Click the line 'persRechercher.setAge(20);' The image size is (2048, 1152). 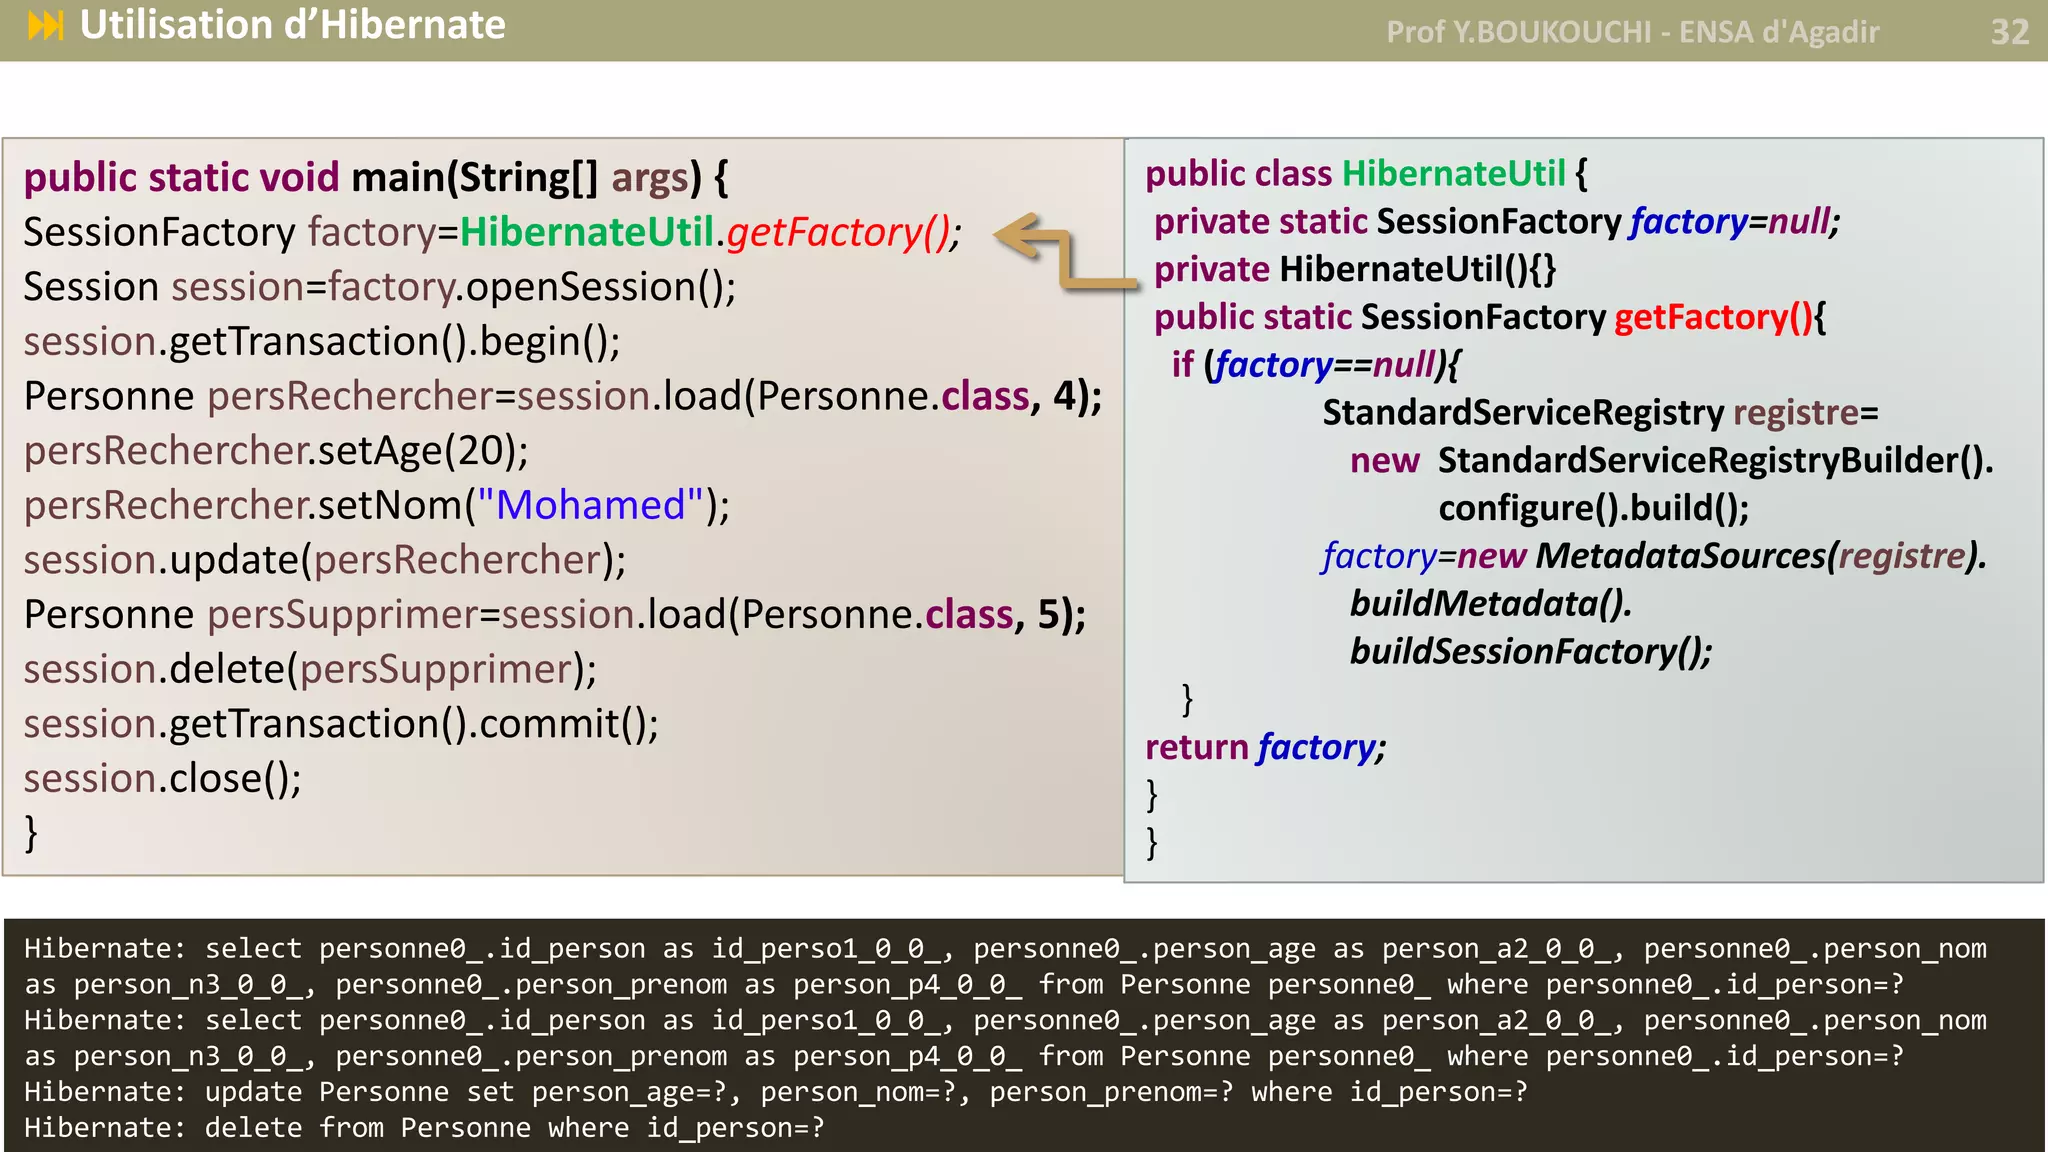click(x=277, y=451)
